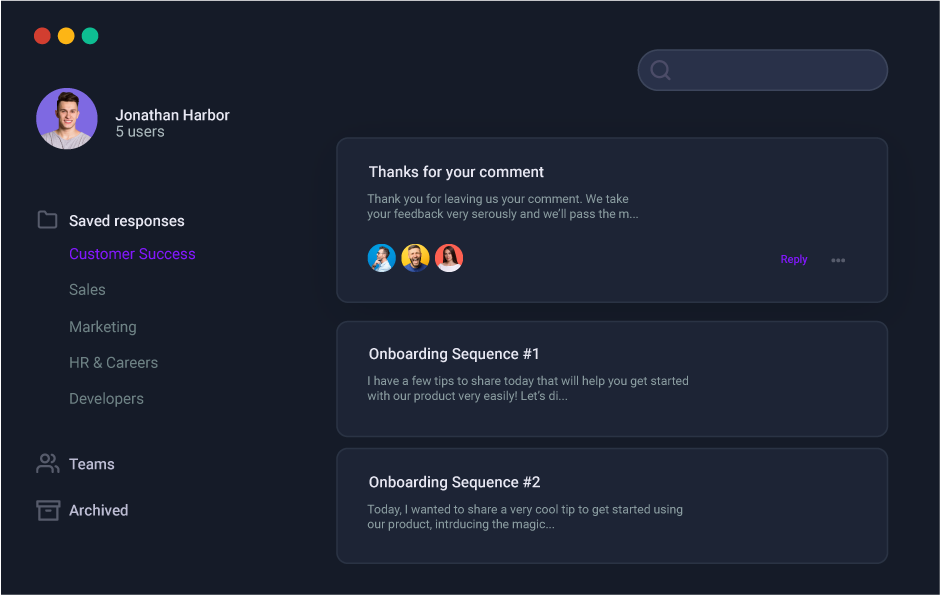
Task: Open the Onboarding Sequence #2 card
Action: [611, 506]
